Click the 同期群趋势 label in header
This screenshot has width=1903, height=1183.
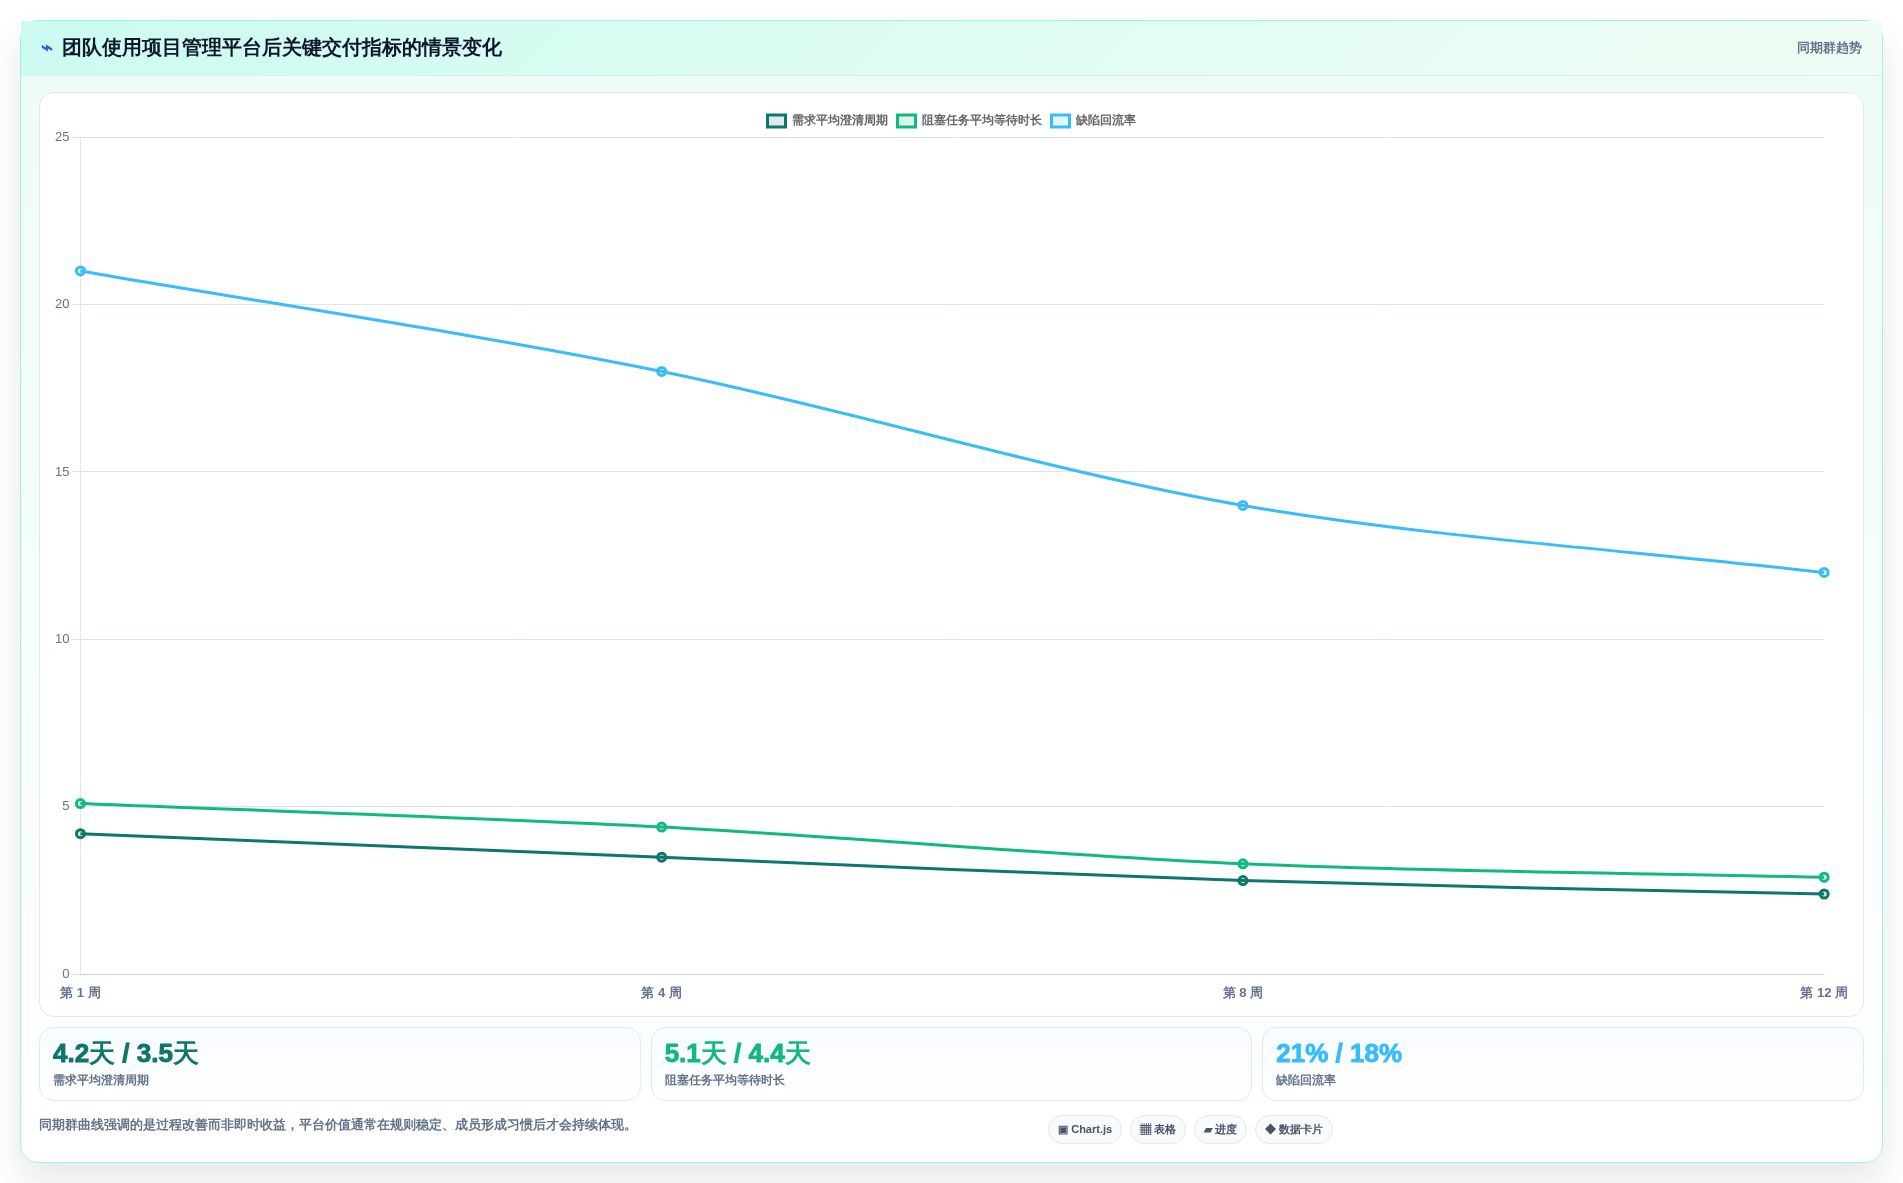tap(1829, 48)
